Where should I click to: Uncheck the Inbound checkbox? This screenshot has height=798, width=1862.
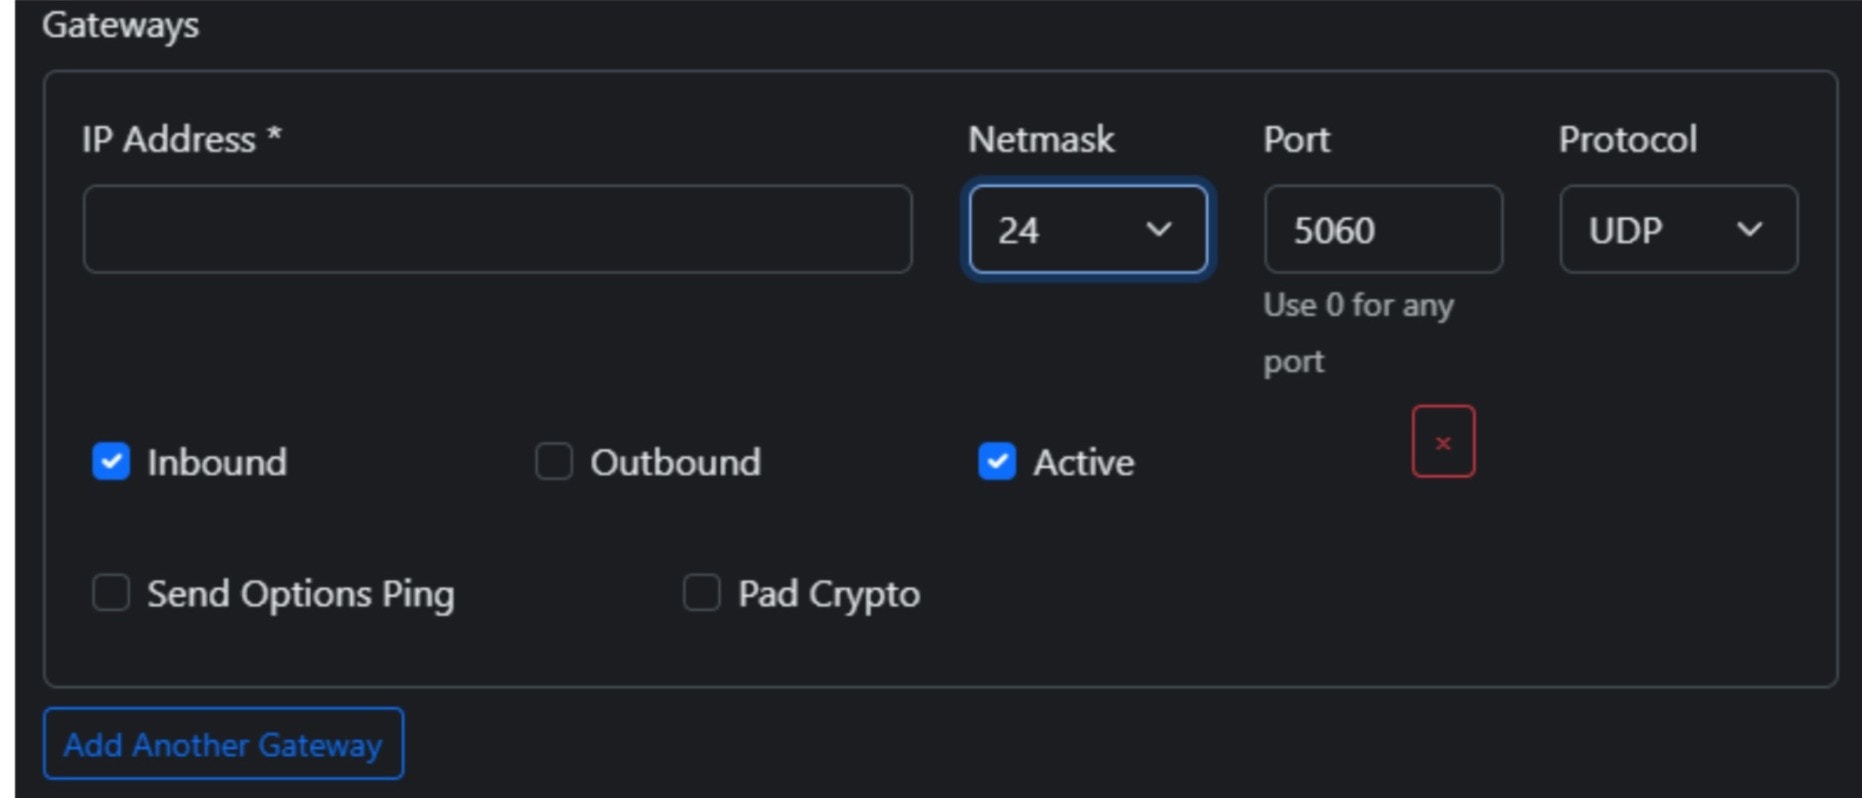110,461
